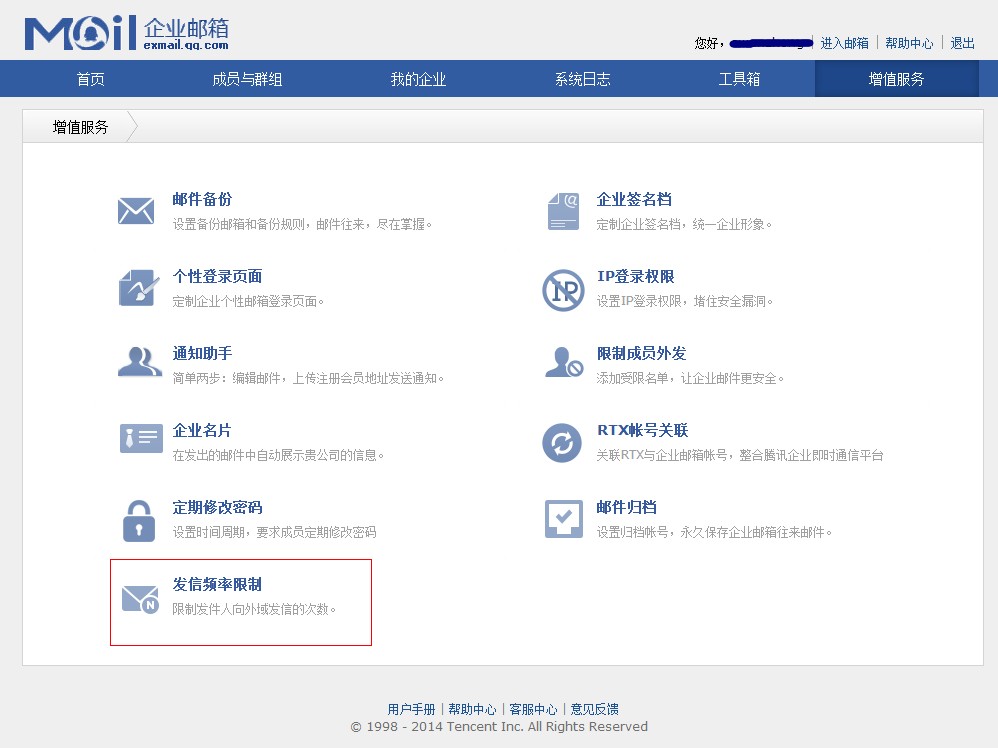Open the 工具箱 navigation tab

[x=740, y=79]
